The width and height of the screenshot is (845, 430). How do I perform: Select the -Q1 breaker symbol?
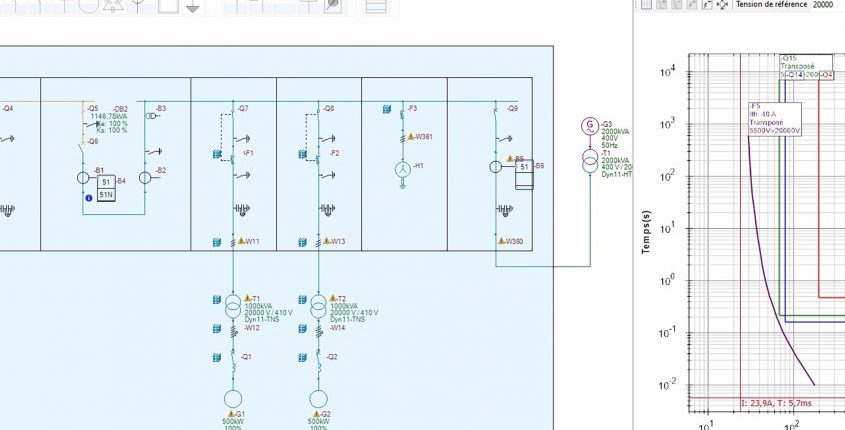pos(233,362)
